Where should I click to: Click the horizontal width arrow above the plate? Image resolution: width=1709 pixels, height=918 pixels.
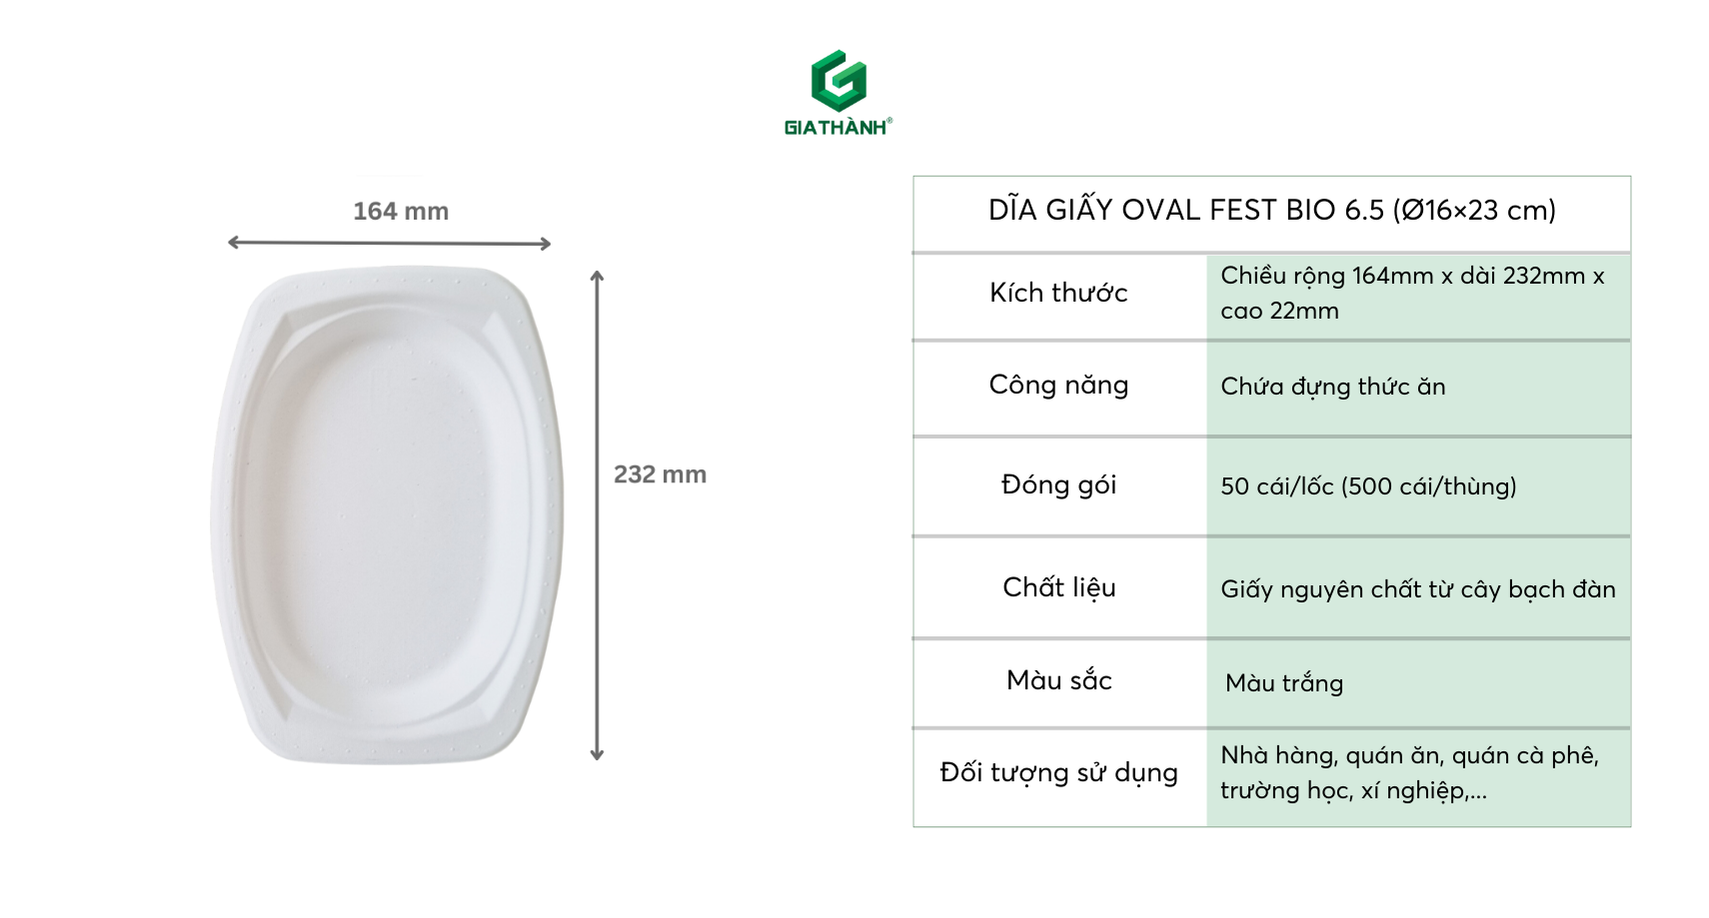[x=389, y=243]
